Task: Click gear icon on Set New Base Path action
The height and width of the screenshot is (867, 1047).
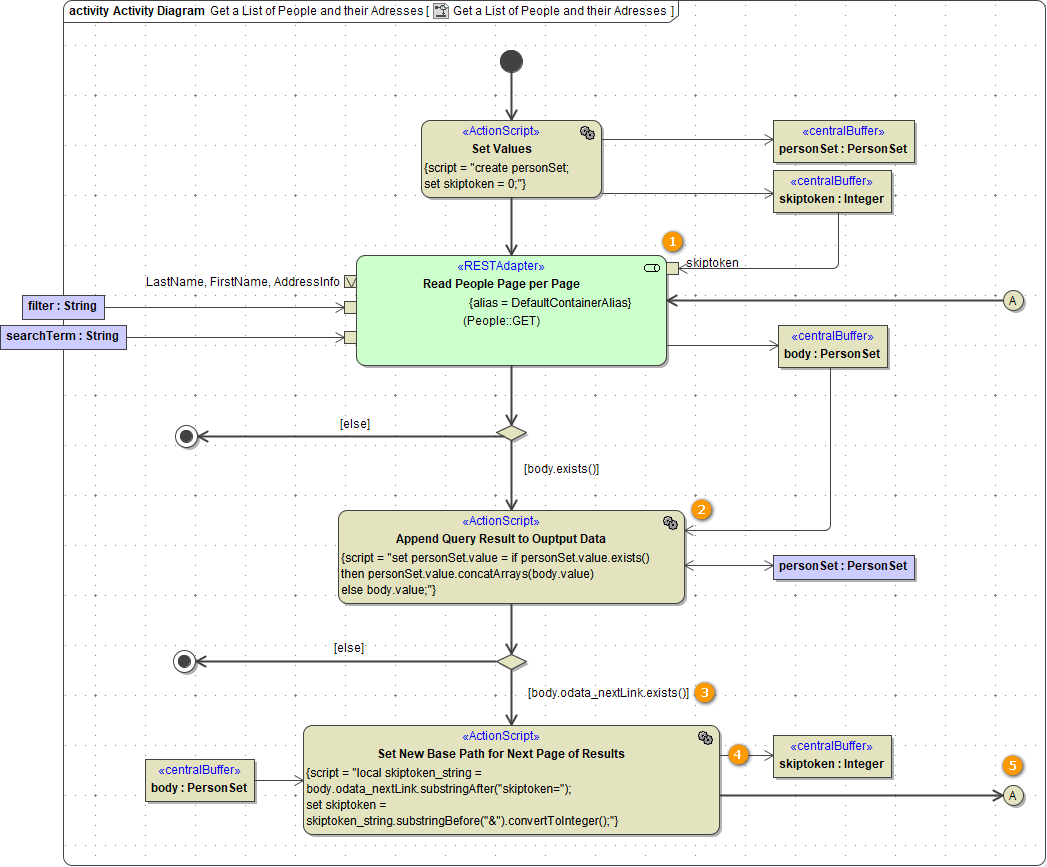Action: (705, 737)
